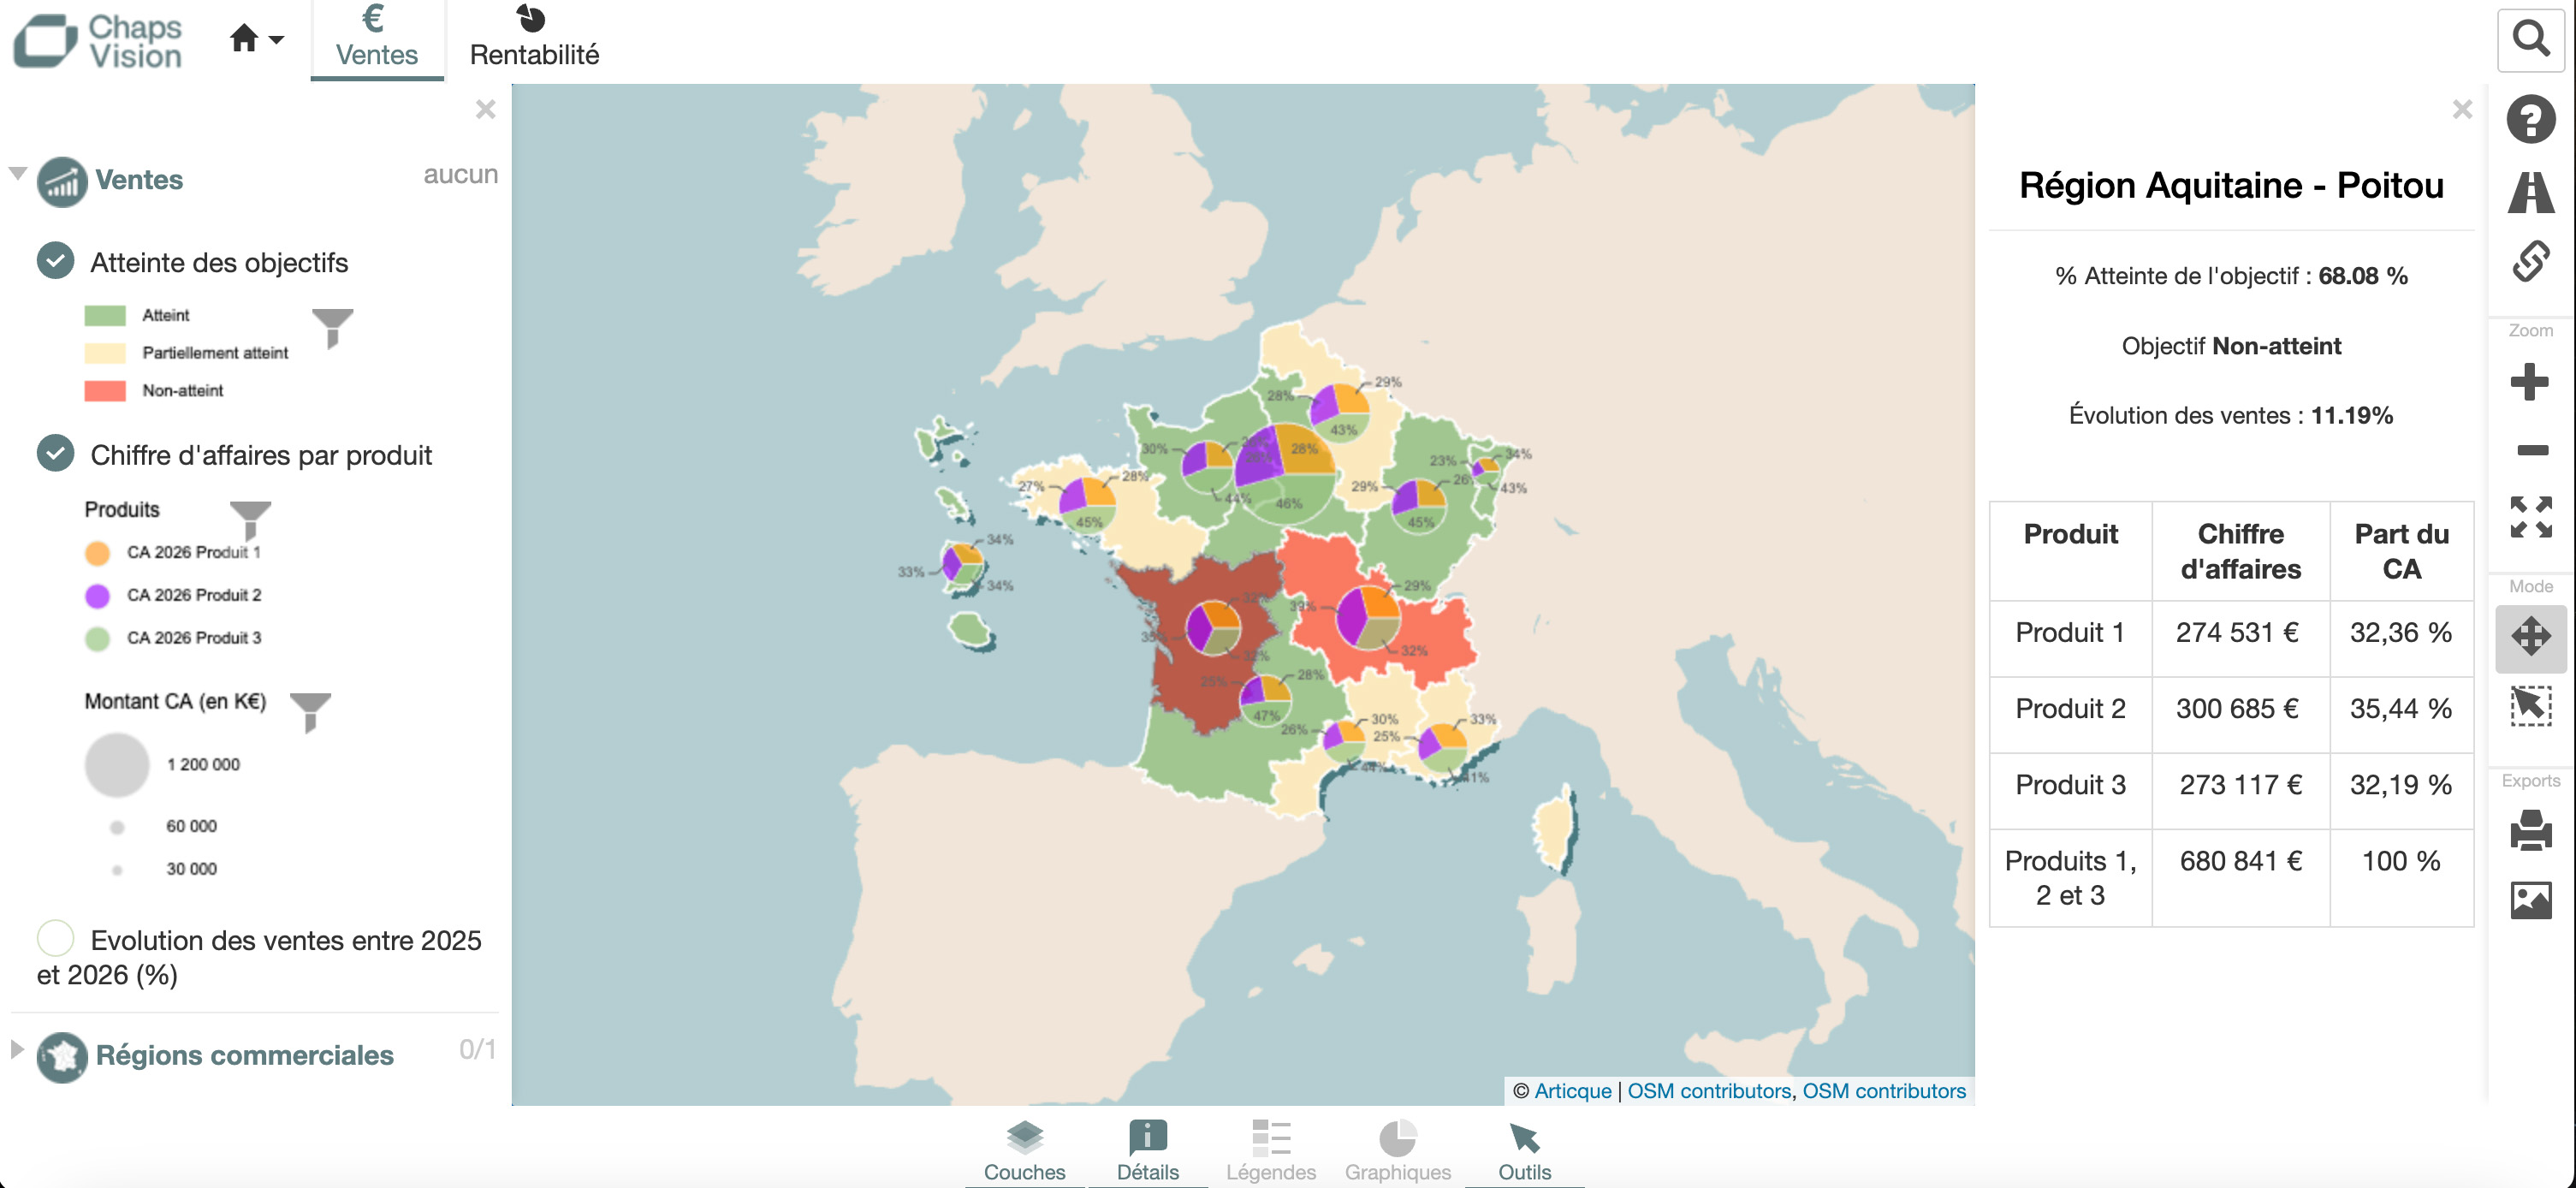2576x1188 pixels.
Task: Click the pie chart on Aquitaine-Poitou region
Action: (1213, 628)
